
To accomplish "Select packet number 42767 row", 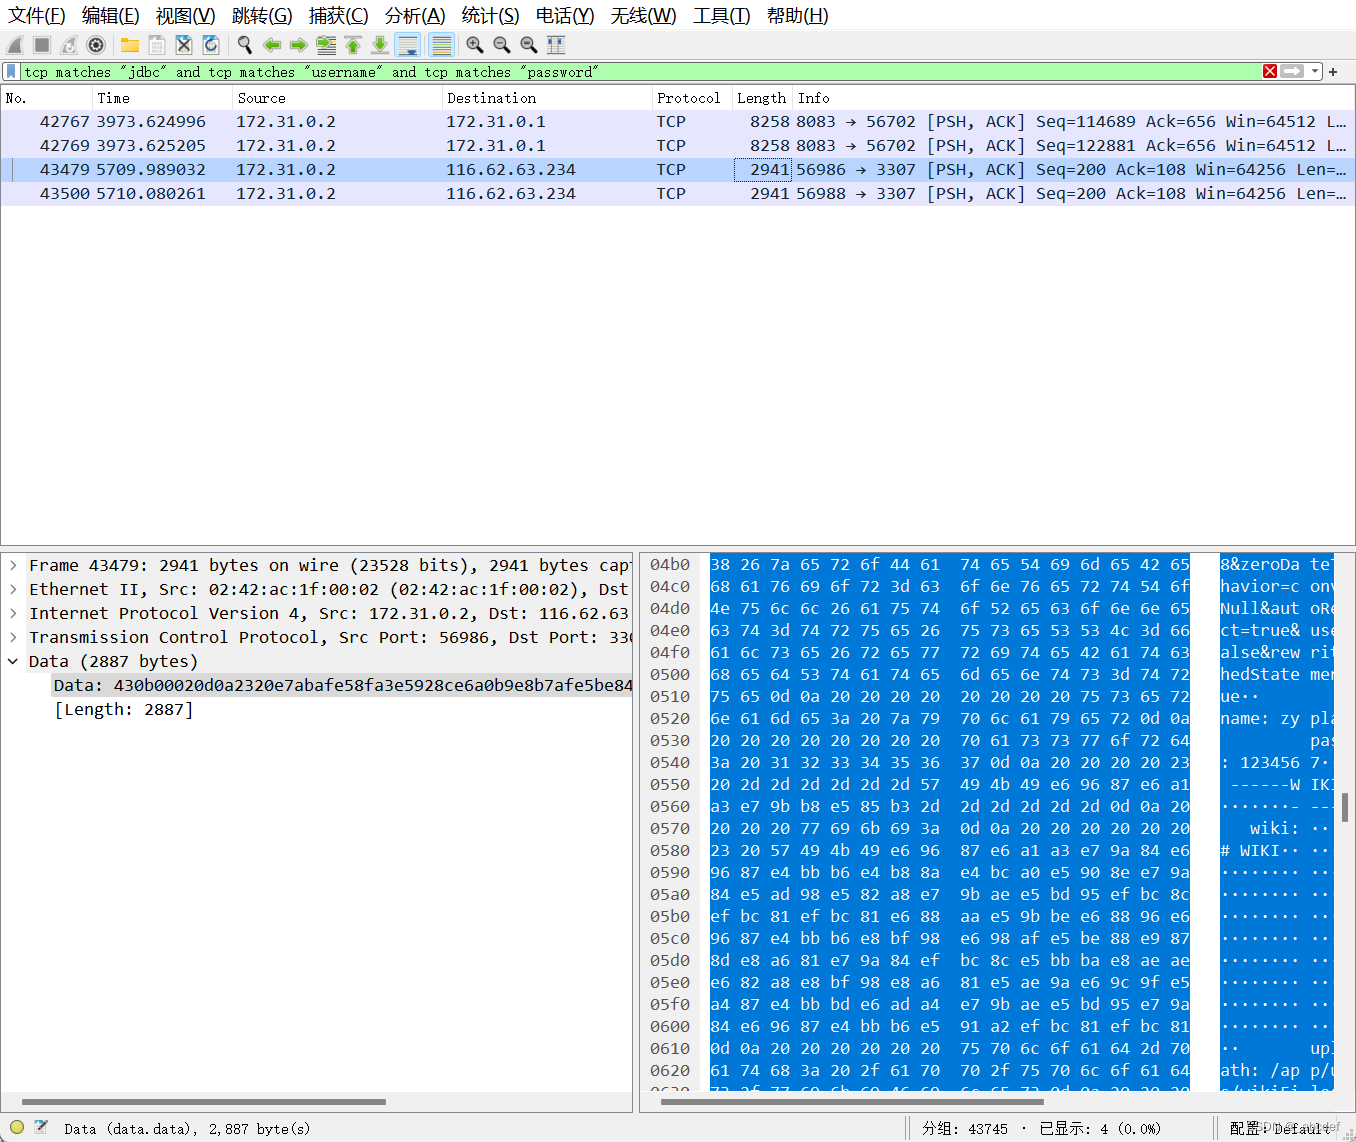I will point(677,122).
